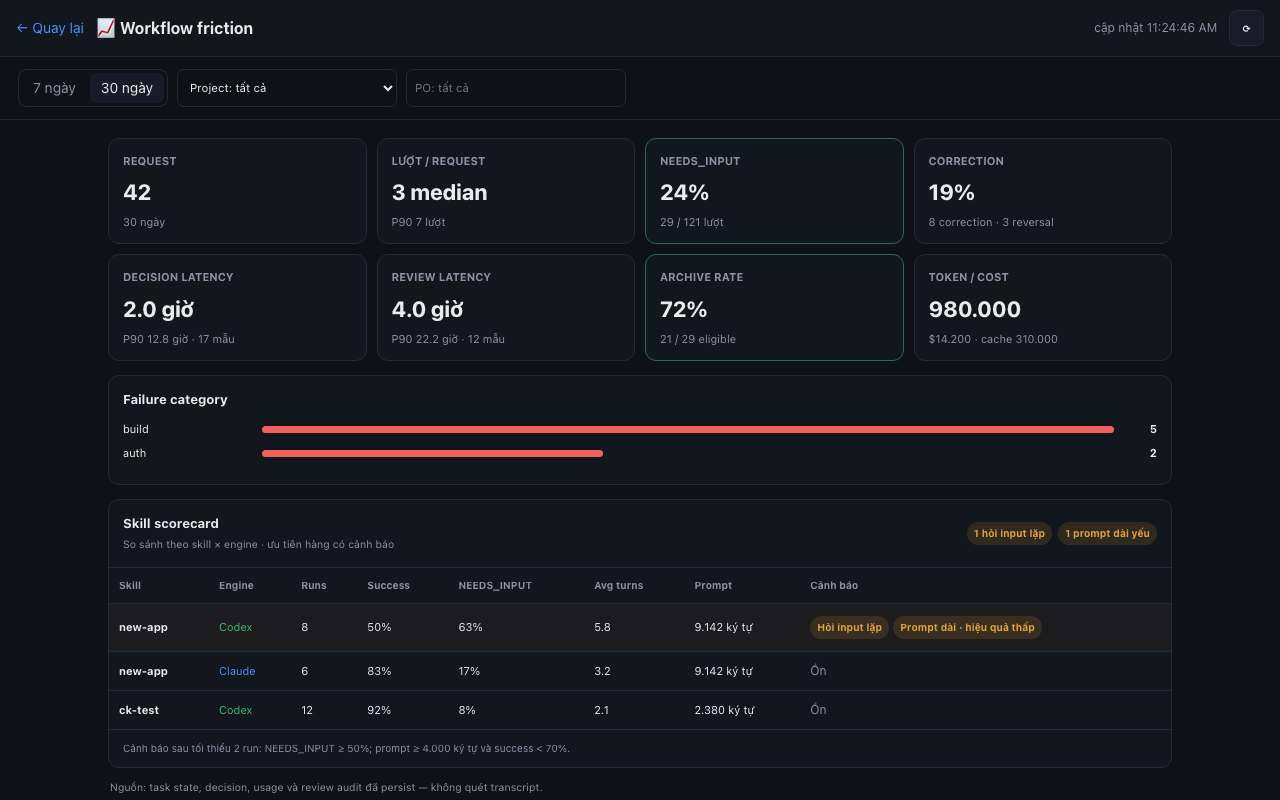The image size is (1280, 800).
Task: Click the 92% success value
Action: [x=379, y=710]
